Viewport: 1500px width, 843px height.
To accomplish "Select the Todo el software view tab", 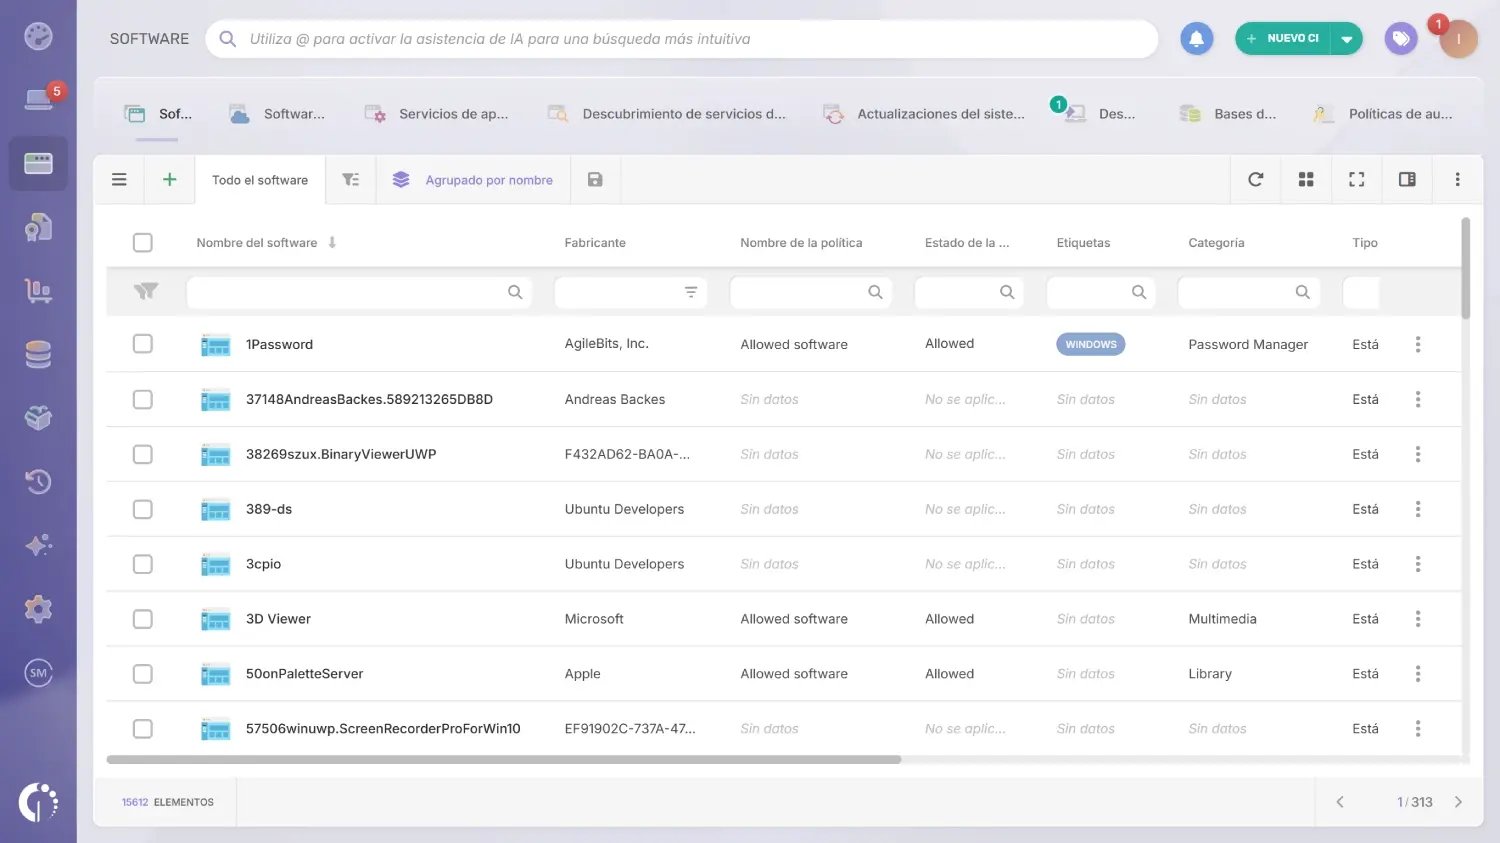I will 260,180.
